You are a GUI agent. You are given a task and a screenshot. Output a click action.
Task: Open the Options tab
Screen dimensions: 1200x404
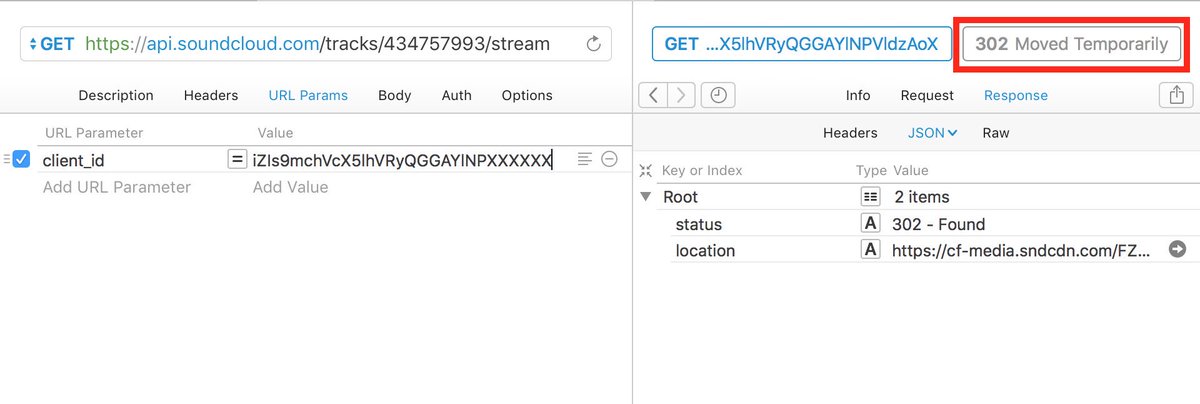coord(527,96)
